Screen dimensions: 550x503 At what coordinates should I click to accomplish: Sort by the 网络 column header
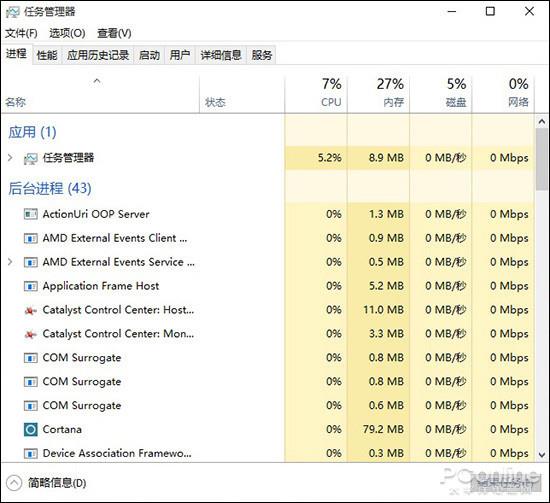pyautogui.click(x=503, y=94)
